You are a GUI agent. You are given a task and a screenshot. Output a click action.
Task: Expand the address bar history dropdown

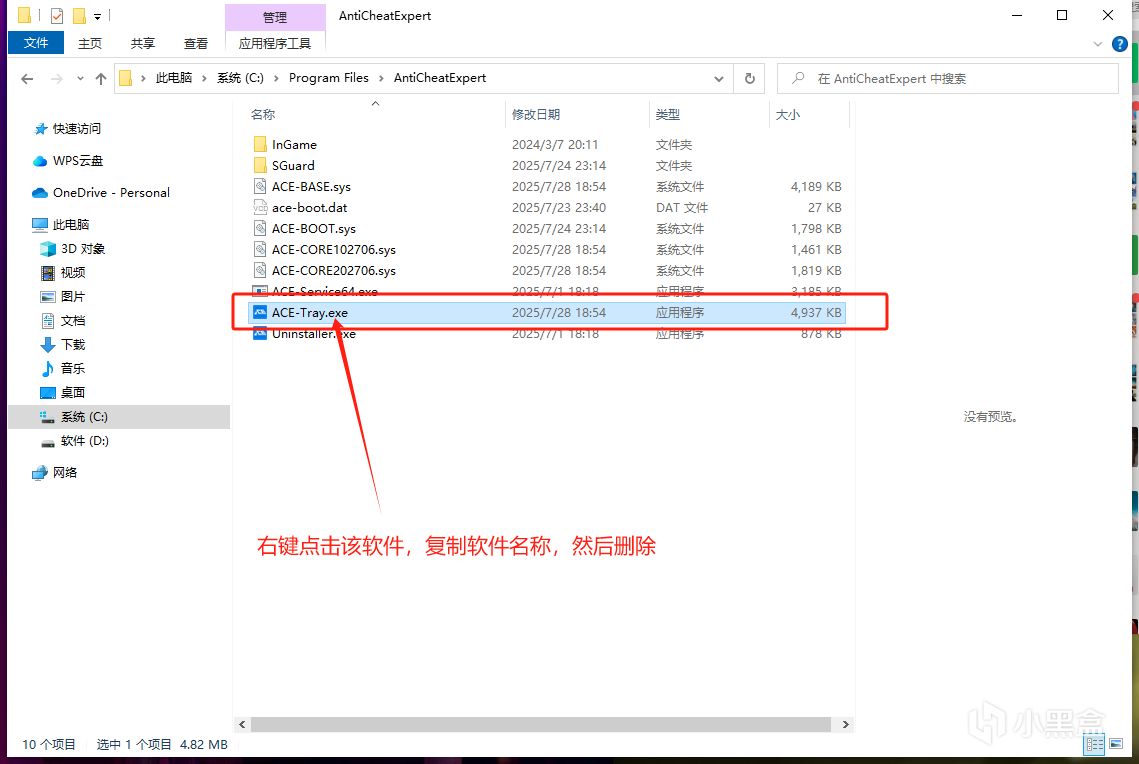click(718, 78)
